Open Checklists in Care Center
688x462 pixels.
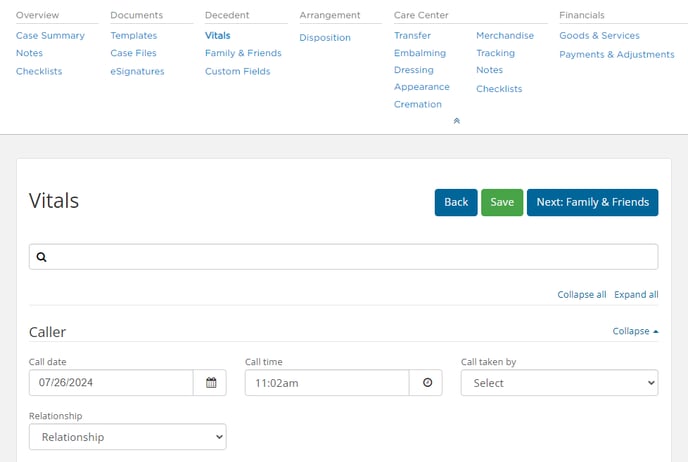[499, 89]
